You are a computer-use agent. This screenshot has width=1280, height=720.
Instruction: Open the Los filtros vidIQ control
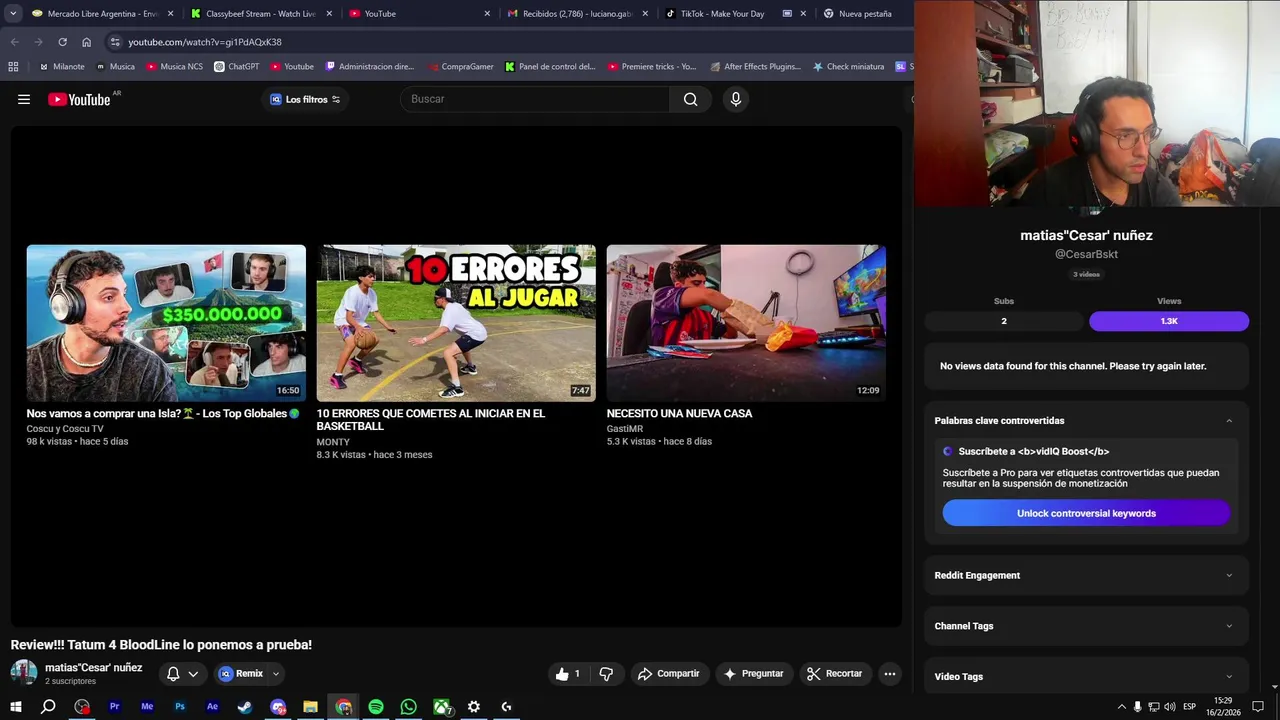pos(305,99)
